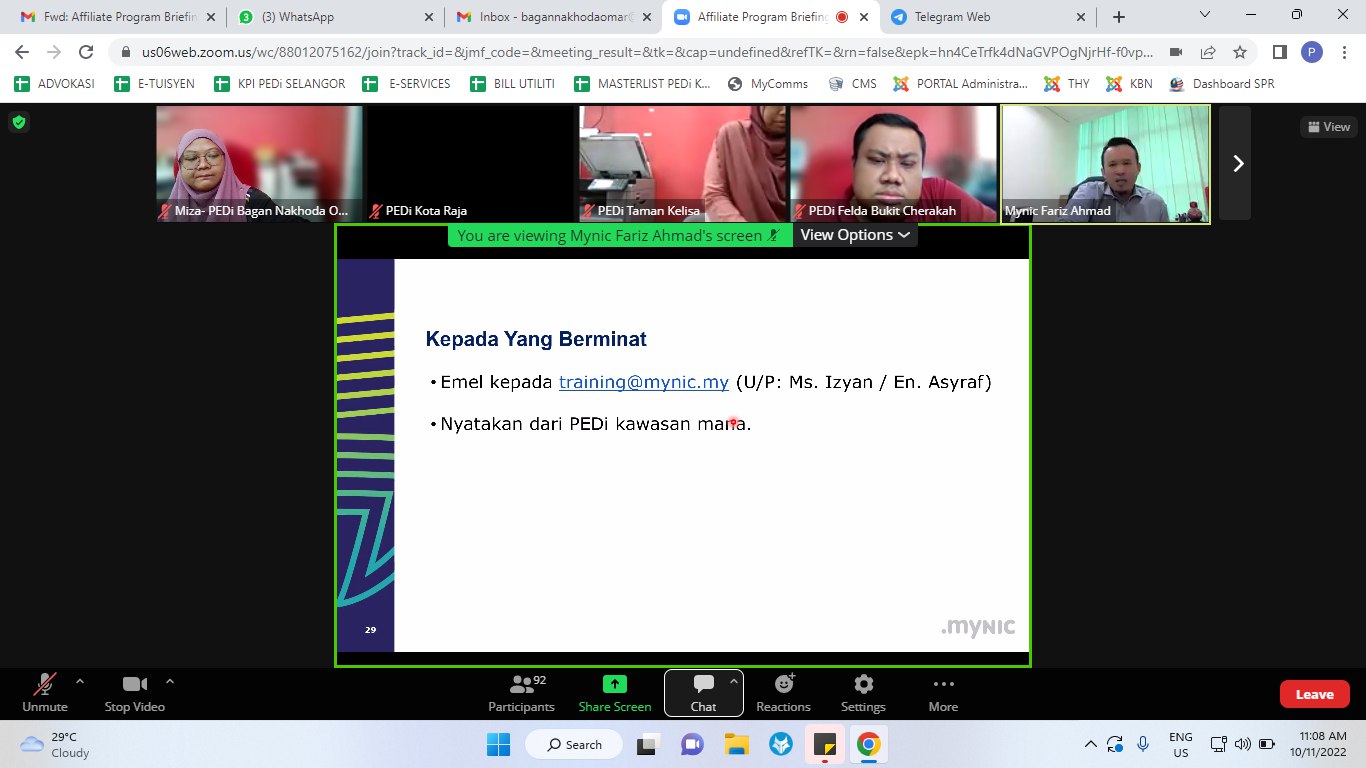Expand the View Options dropdown
This screenshot has height=768, width=1366.
pyautogui.click(x=855, y=235)
